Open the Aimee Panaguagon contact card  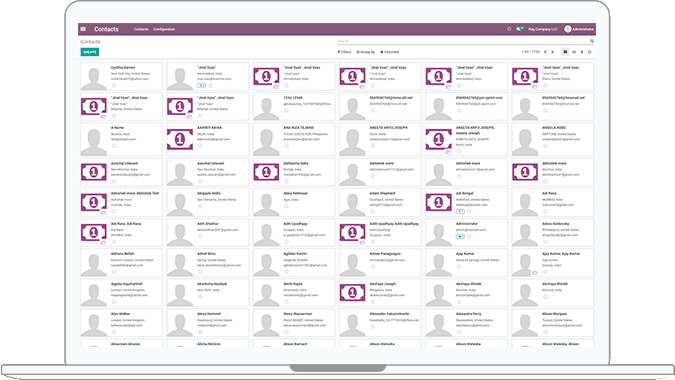[x=380, y=263]
